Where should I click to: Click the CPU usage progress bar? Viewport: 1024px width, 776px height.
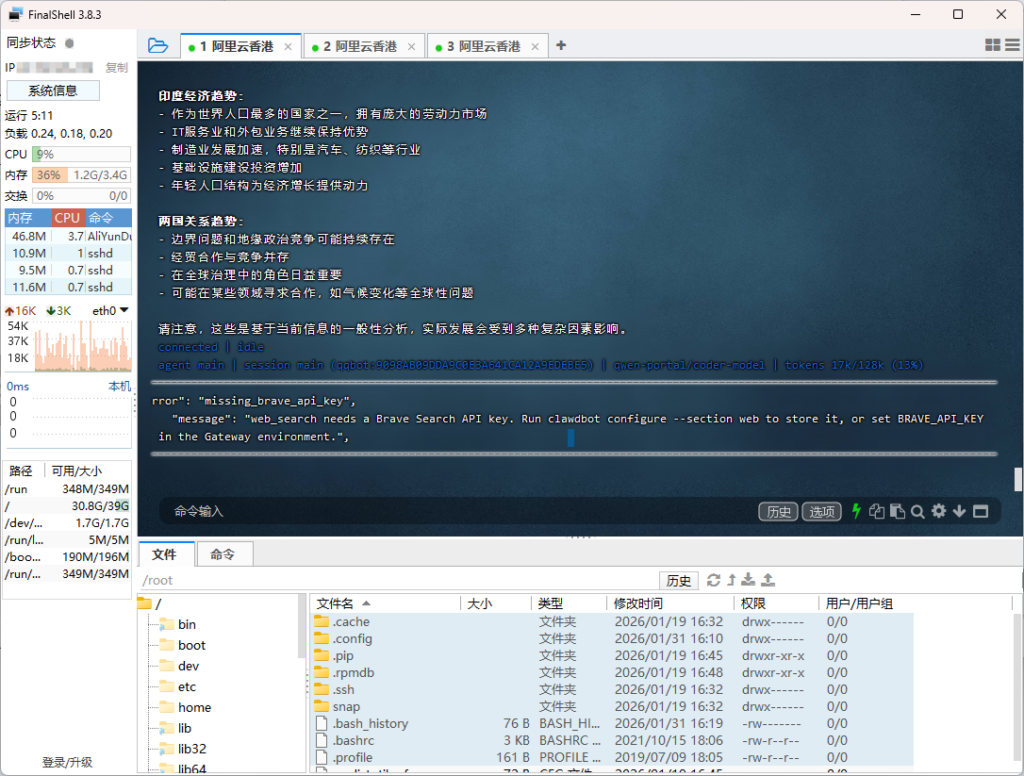(x=81, y=154)
